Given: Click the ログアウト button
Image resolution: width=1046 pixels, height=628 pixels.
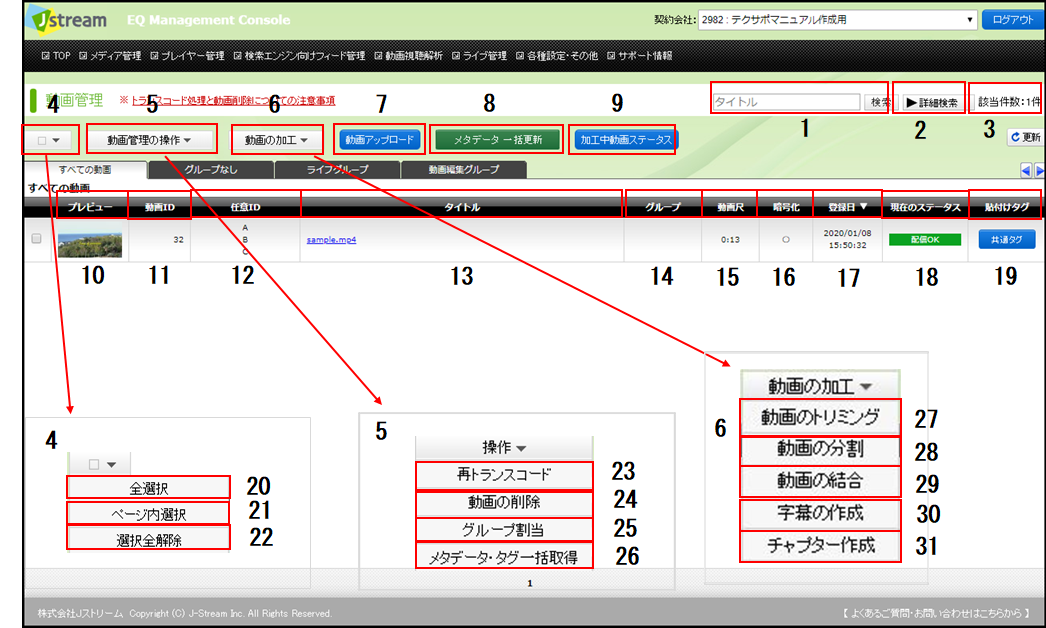Looking at the screenshot, I should pyautogui.click(x=1012, y=19).
